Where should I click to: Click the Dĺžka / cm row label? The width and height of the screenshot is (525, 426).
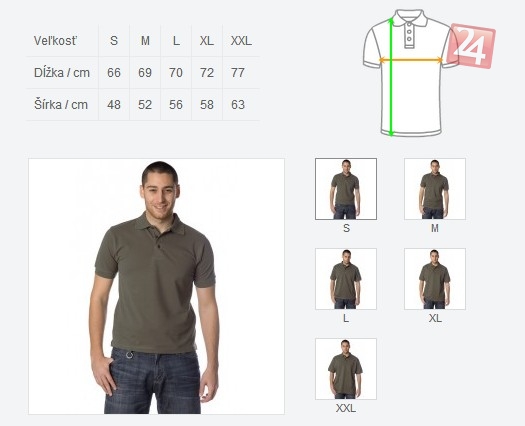coord(62,73)
